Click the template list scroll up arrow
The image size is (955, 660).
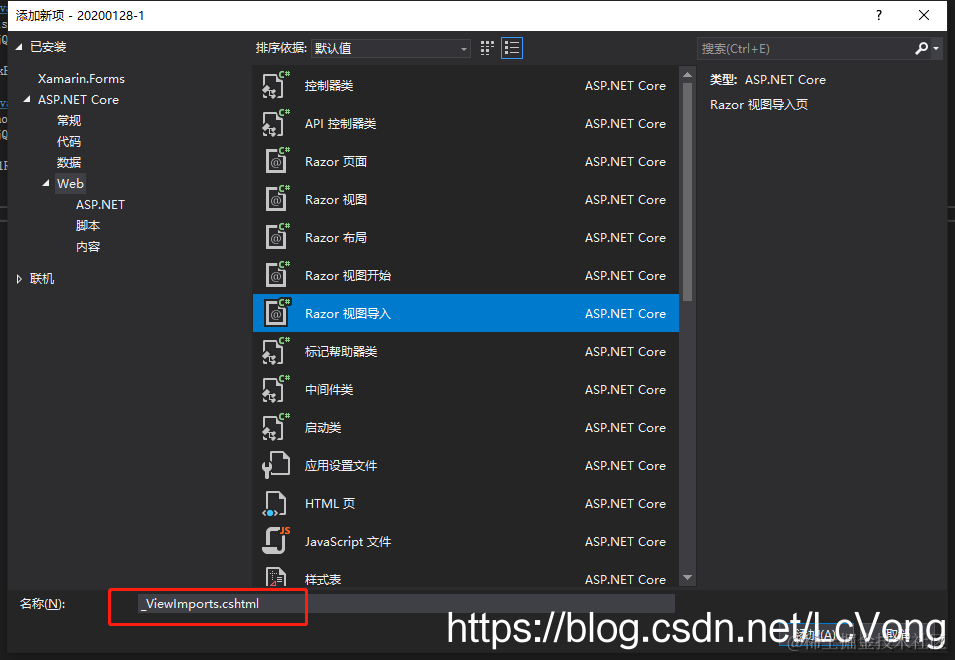click(688, 75)
